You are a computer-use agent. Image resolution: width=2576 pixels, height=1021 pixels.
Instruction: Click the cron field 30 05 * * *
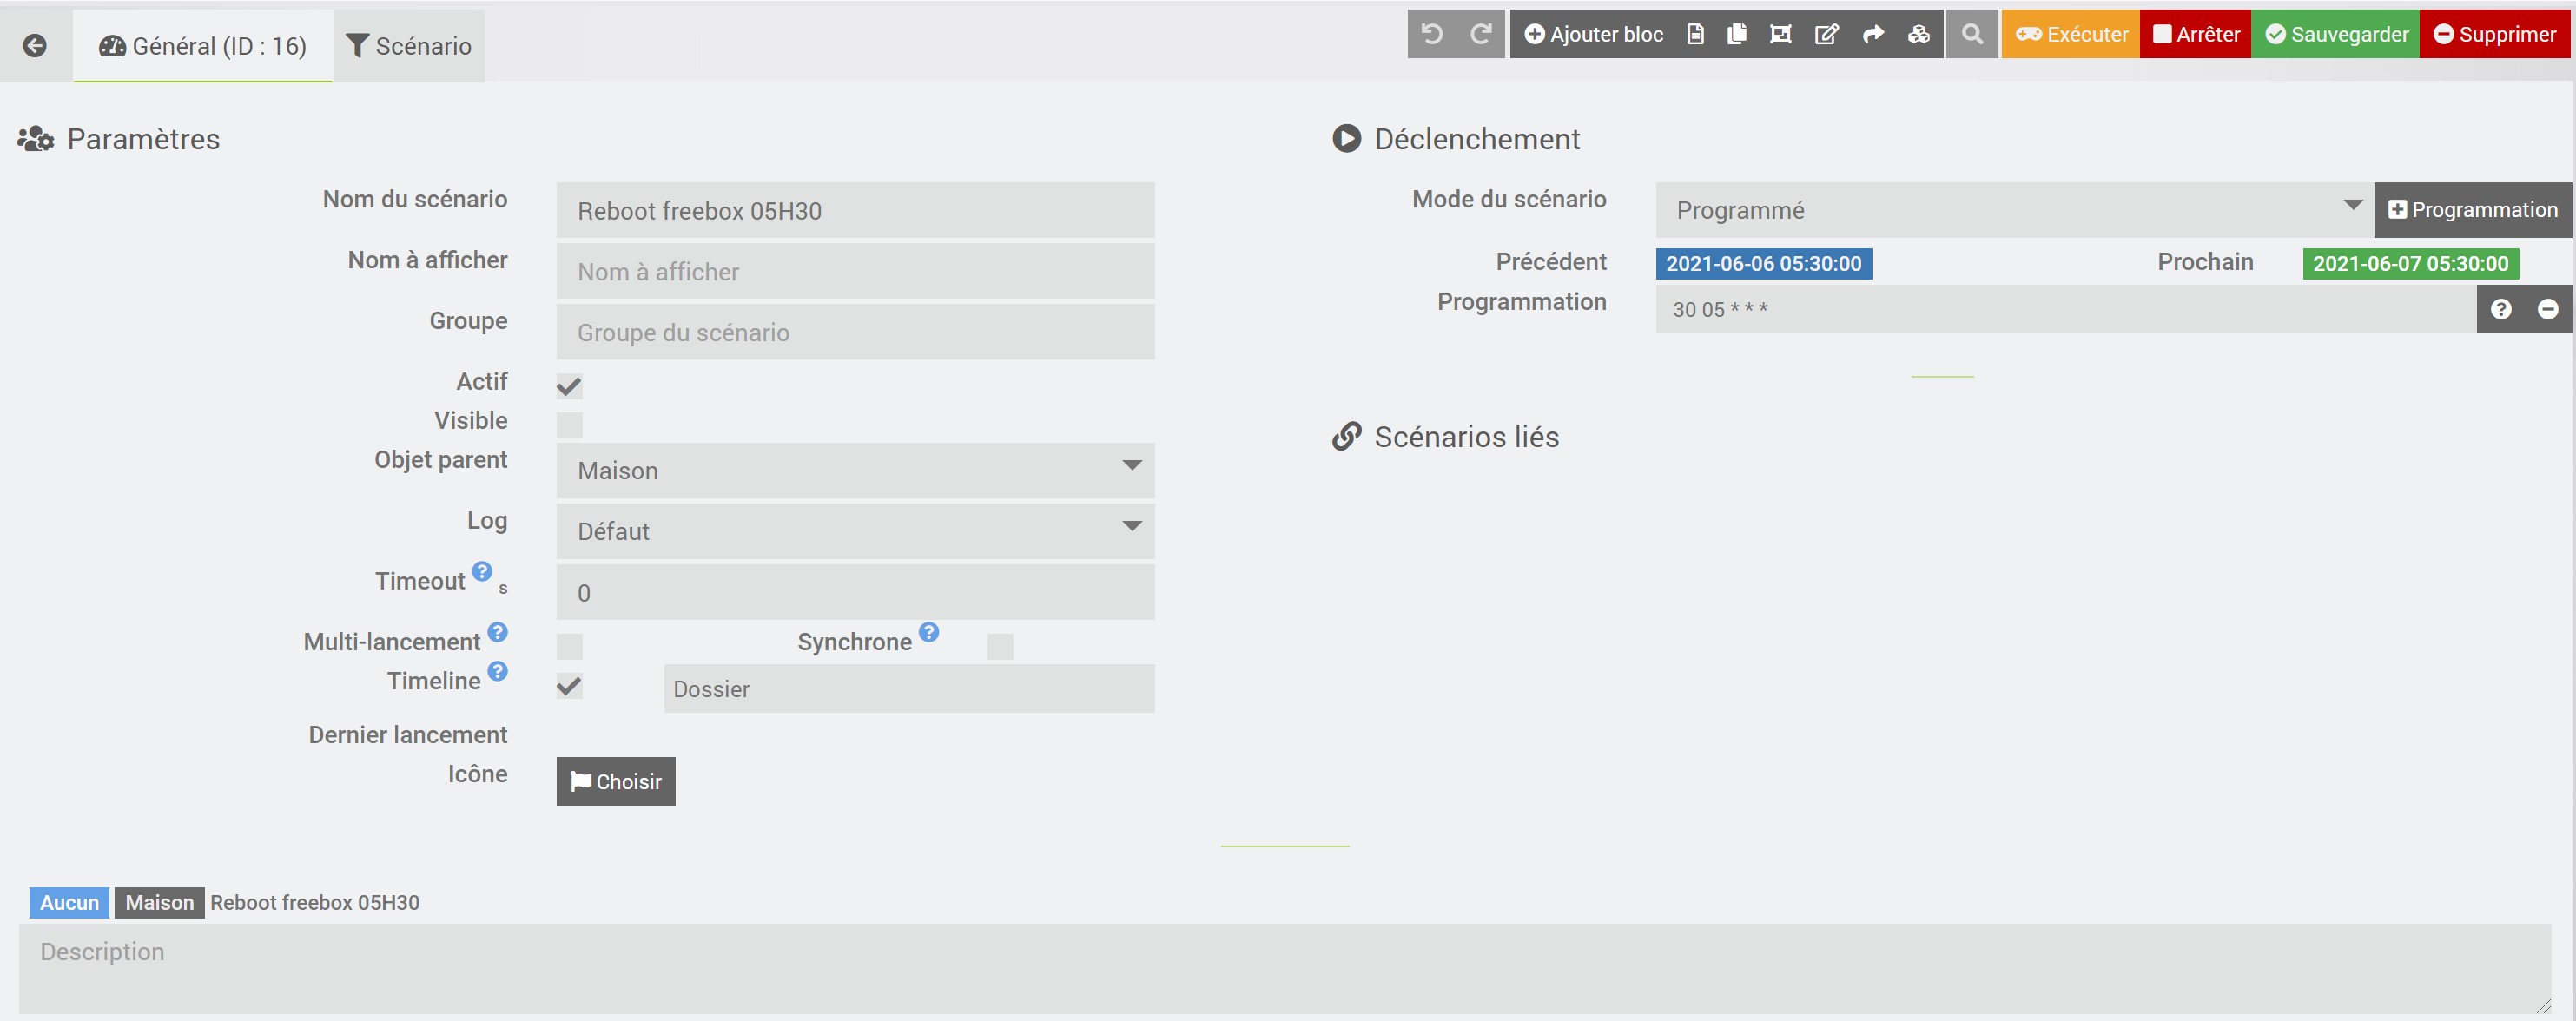click(x=2066, y=309)
